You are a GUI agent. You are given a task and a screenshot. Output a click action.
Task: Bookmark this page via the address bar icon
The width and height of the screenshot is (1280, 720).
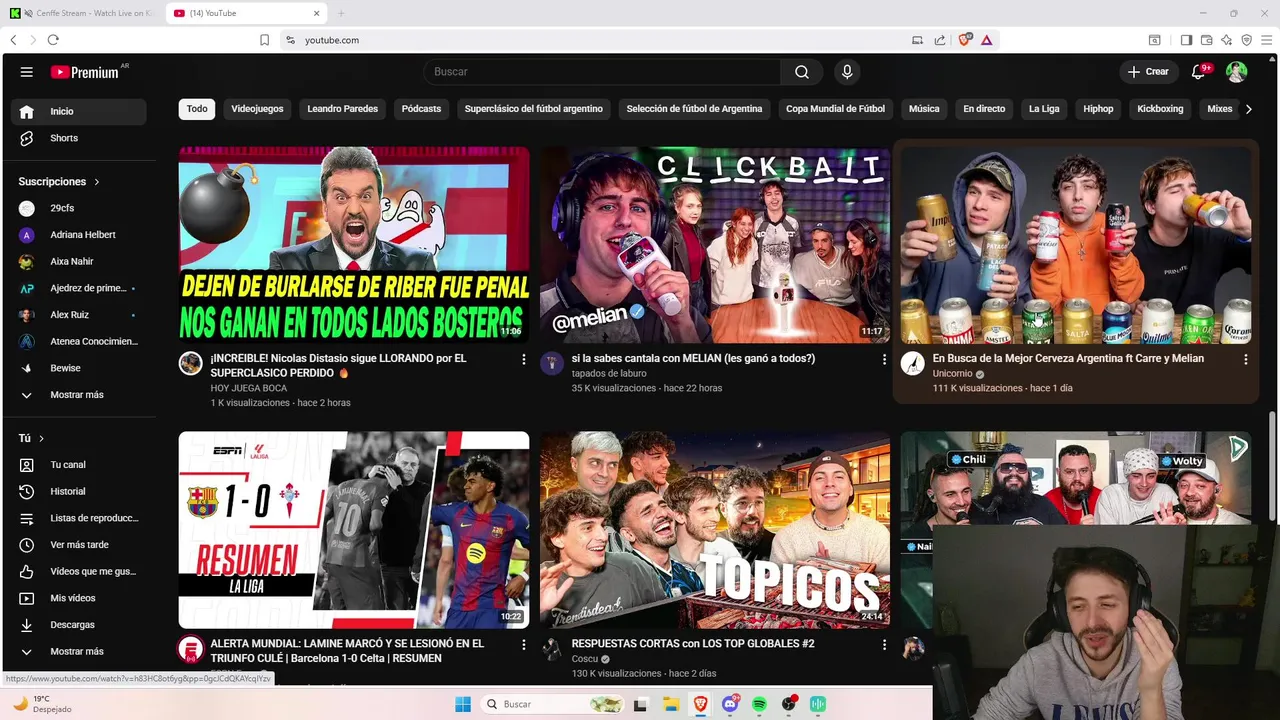click(x=265, y=40)
